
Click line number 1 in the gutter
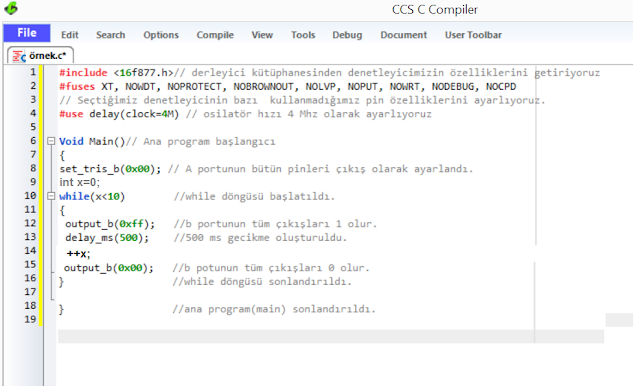point(33,72)
